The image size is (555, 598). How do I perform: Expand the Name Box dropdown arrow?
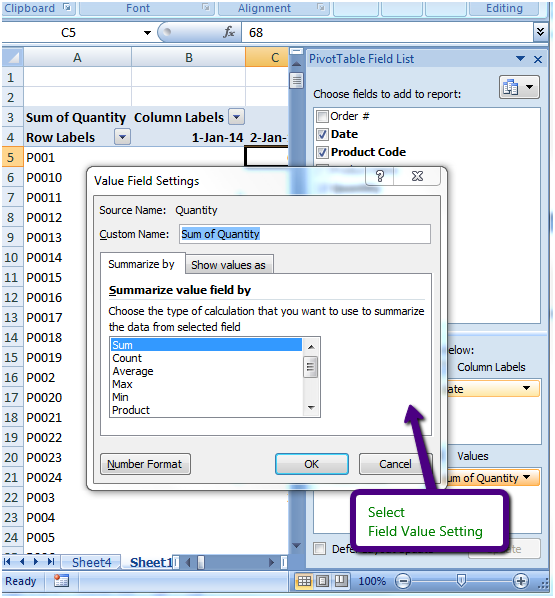tap(147, 33)
